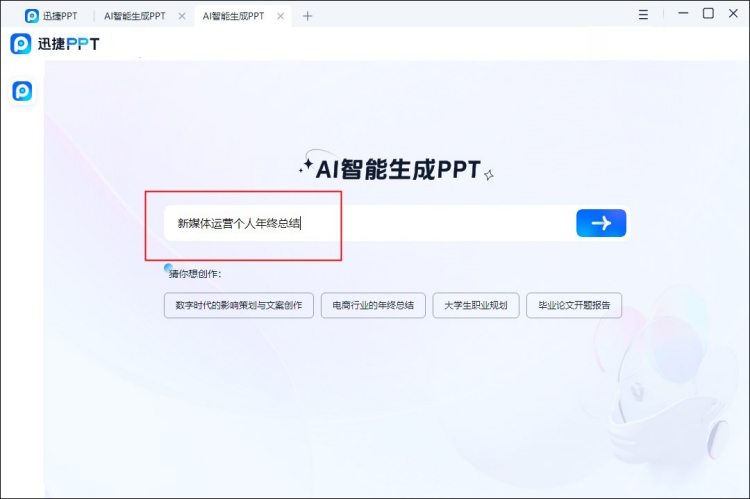Click the sidebar 迅捷PPT icon
The image size is (750, 499).
[x=22, y=91]
